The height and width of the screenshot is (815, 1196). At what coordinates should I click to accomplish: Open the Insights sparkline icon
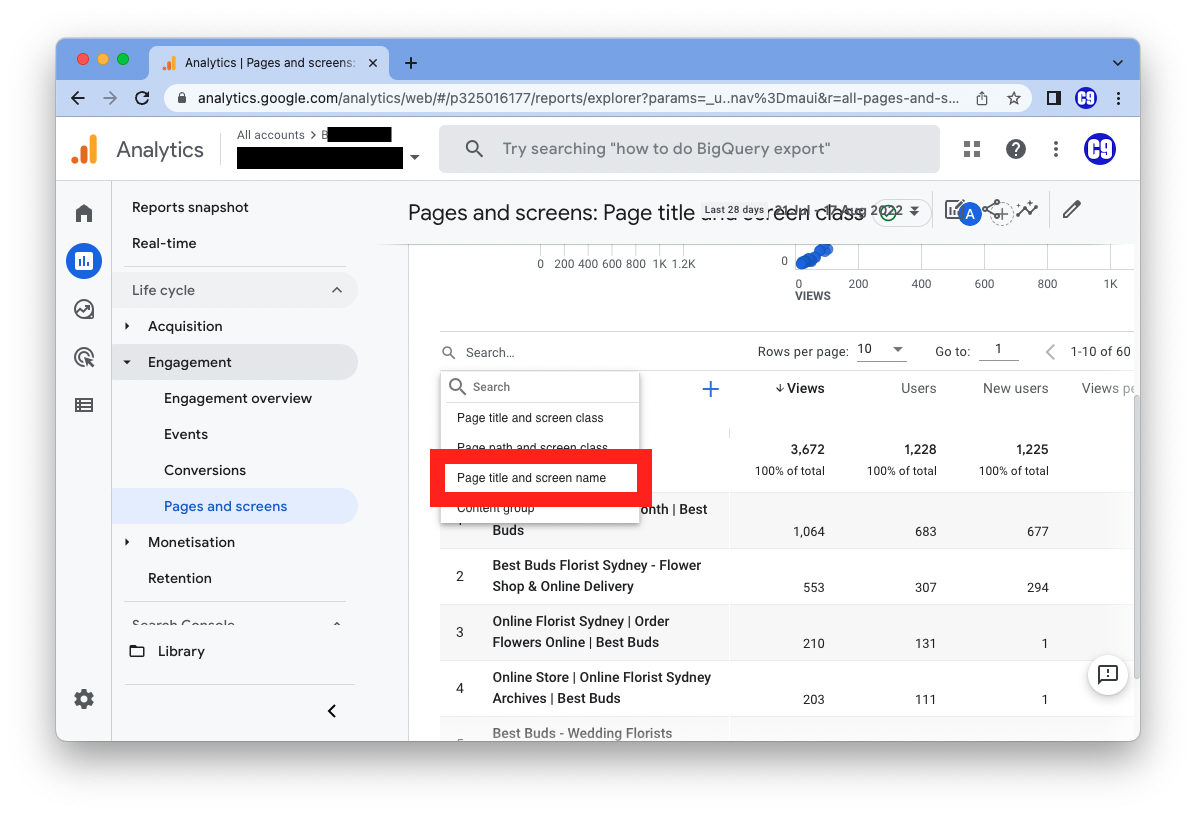pos(1027,210)
